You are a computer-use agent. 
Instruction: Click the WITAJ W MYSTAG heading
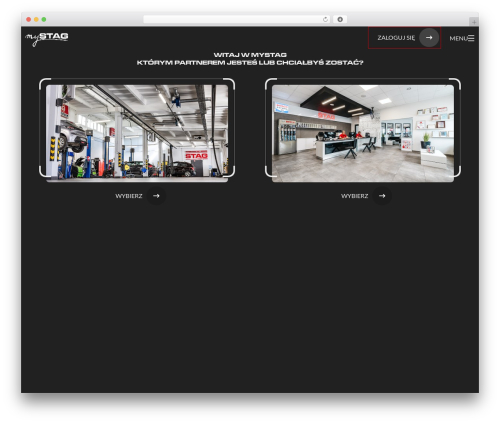(x=250, y=55)
